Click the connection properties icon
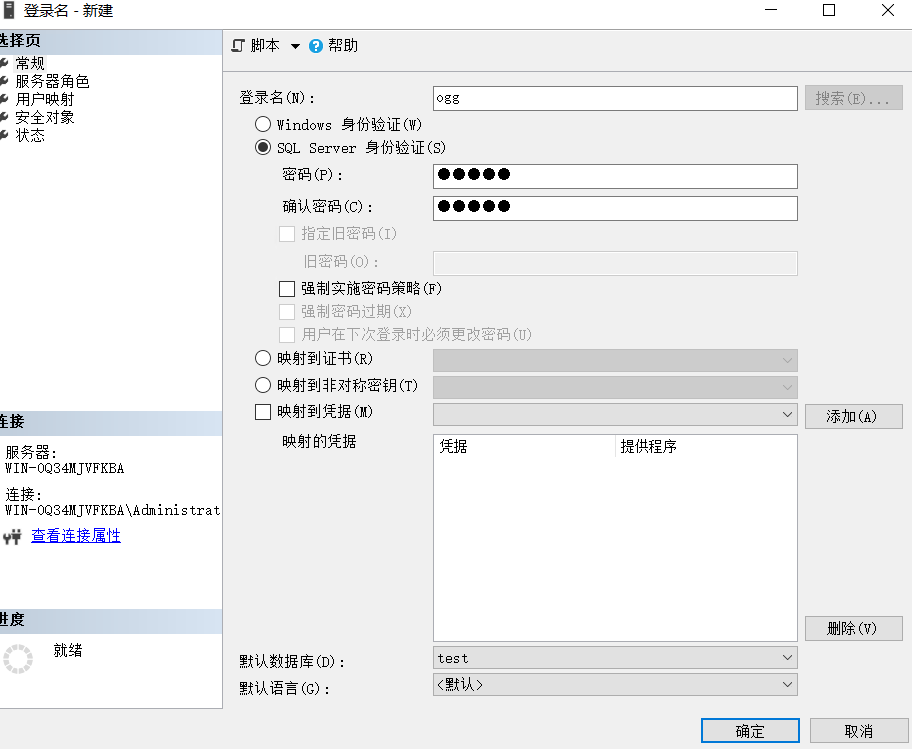The height and width of the screenshot is (749, 912). coord(12,536)
